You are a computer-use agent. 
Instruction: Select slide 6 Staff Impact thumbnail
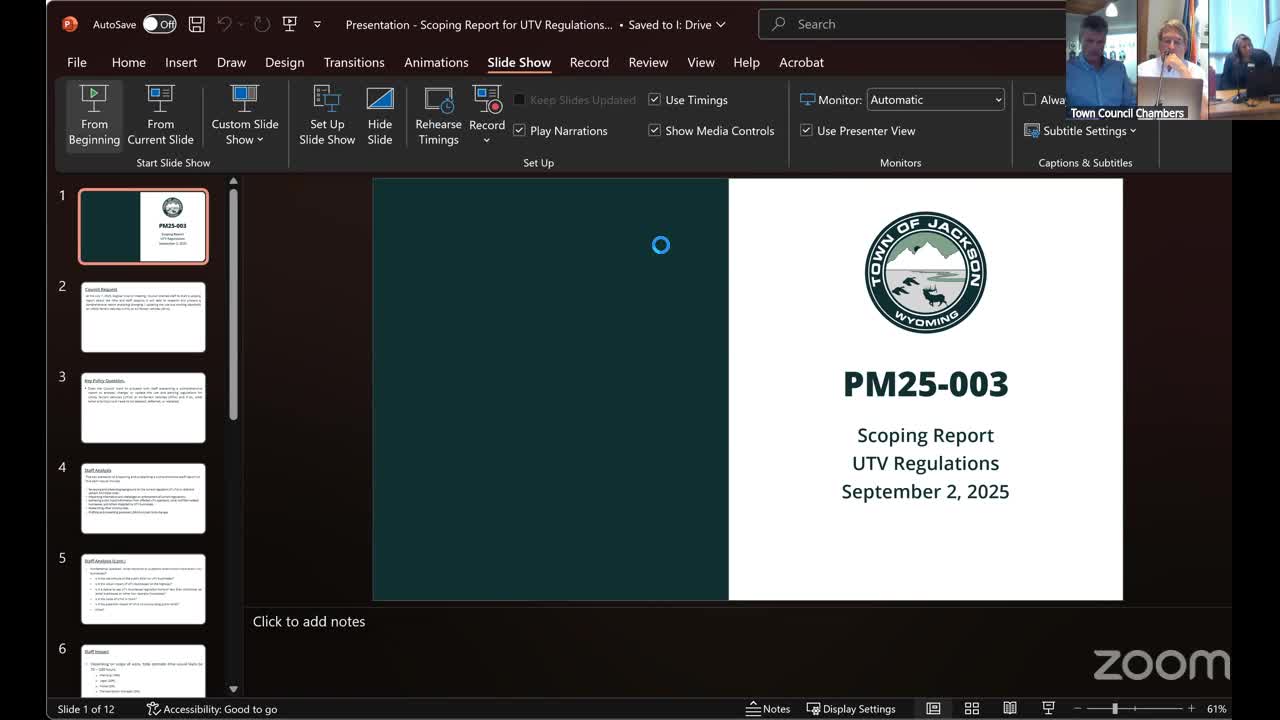[x=143, y=670]
